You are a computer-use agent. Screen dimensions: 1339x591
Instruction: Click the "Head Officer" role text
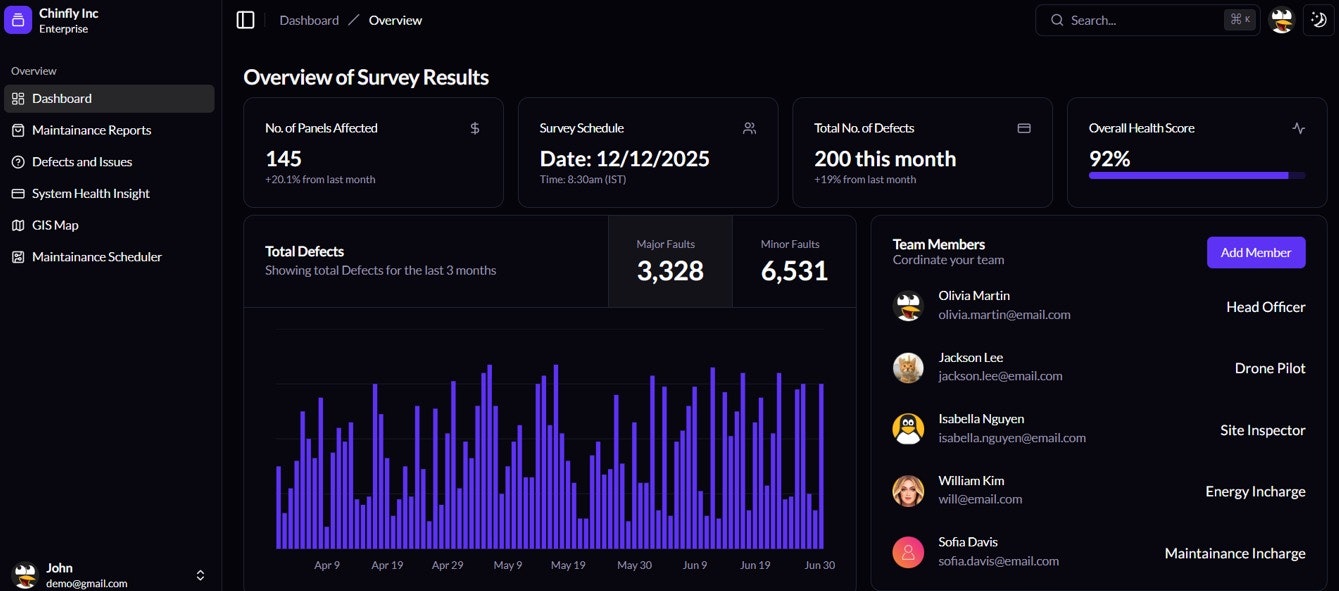click(1266, 307)
